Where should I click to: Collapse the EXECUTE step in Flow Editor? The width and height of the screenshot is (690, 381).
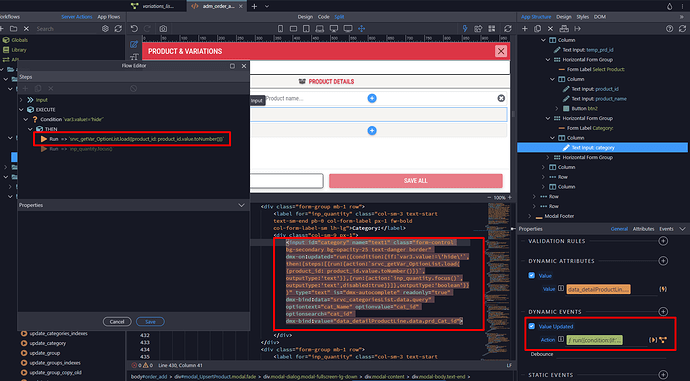coord(21,110)
